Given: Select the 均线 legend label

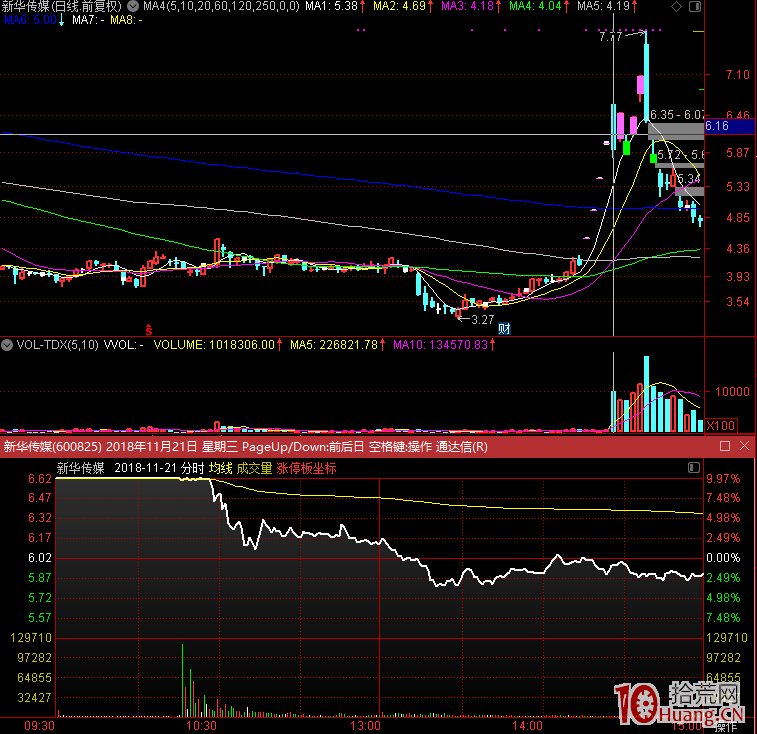Looking at the screenshot, I should pos(221,468).
